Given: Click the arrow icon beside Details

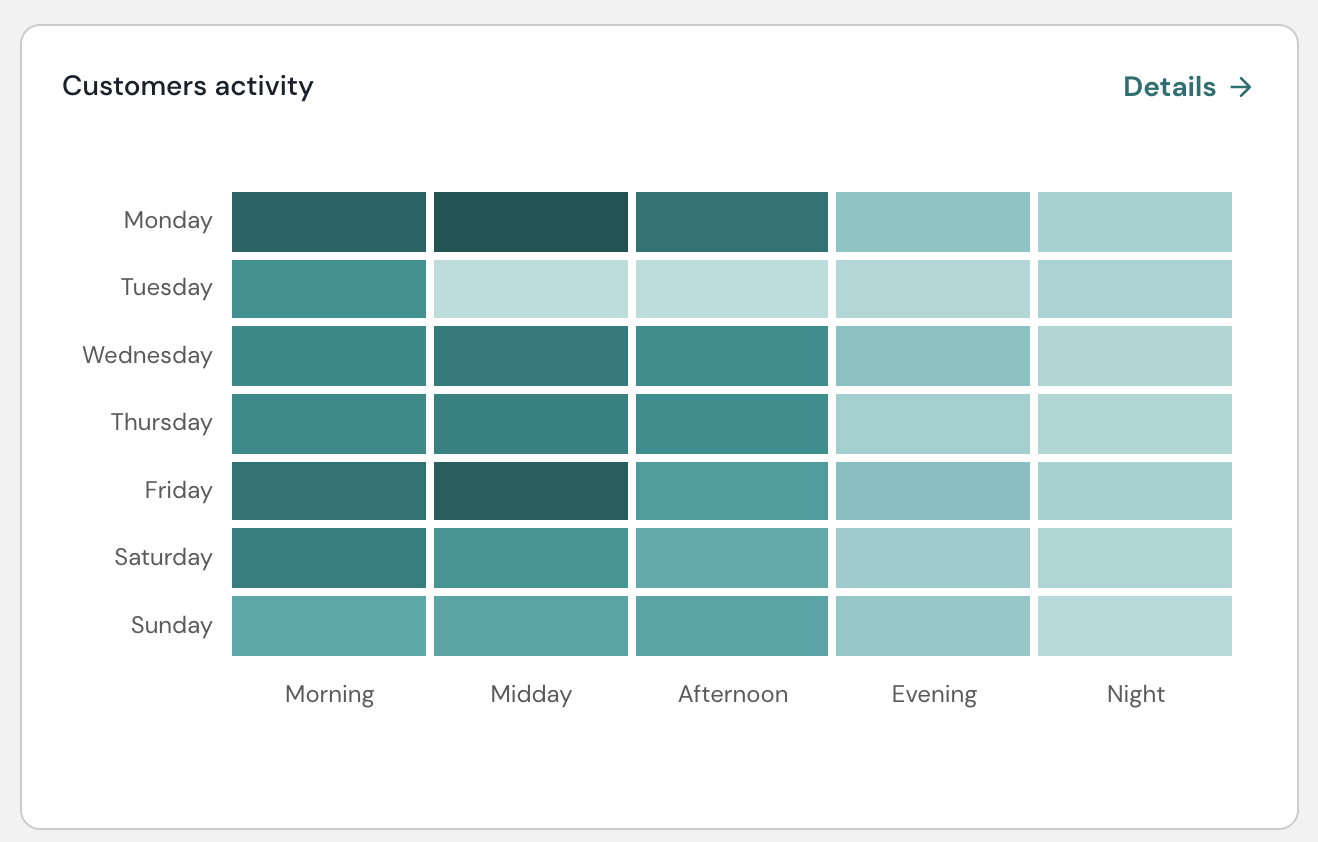Looking at the screenshot, I should pos(1241,87).
